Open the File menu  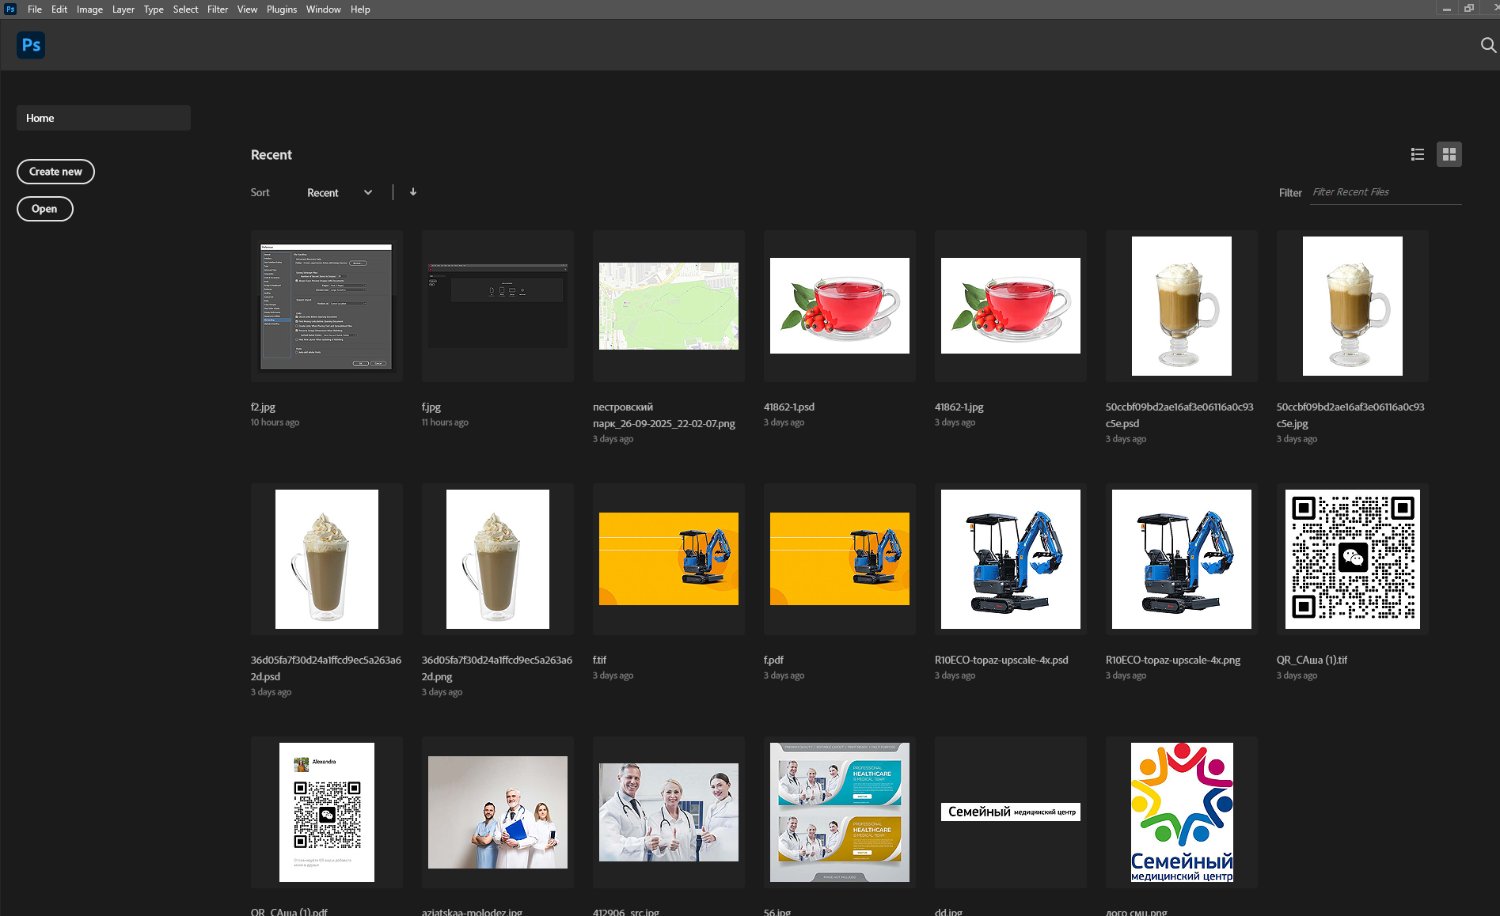pyautogui.click(x=35, y=9)
